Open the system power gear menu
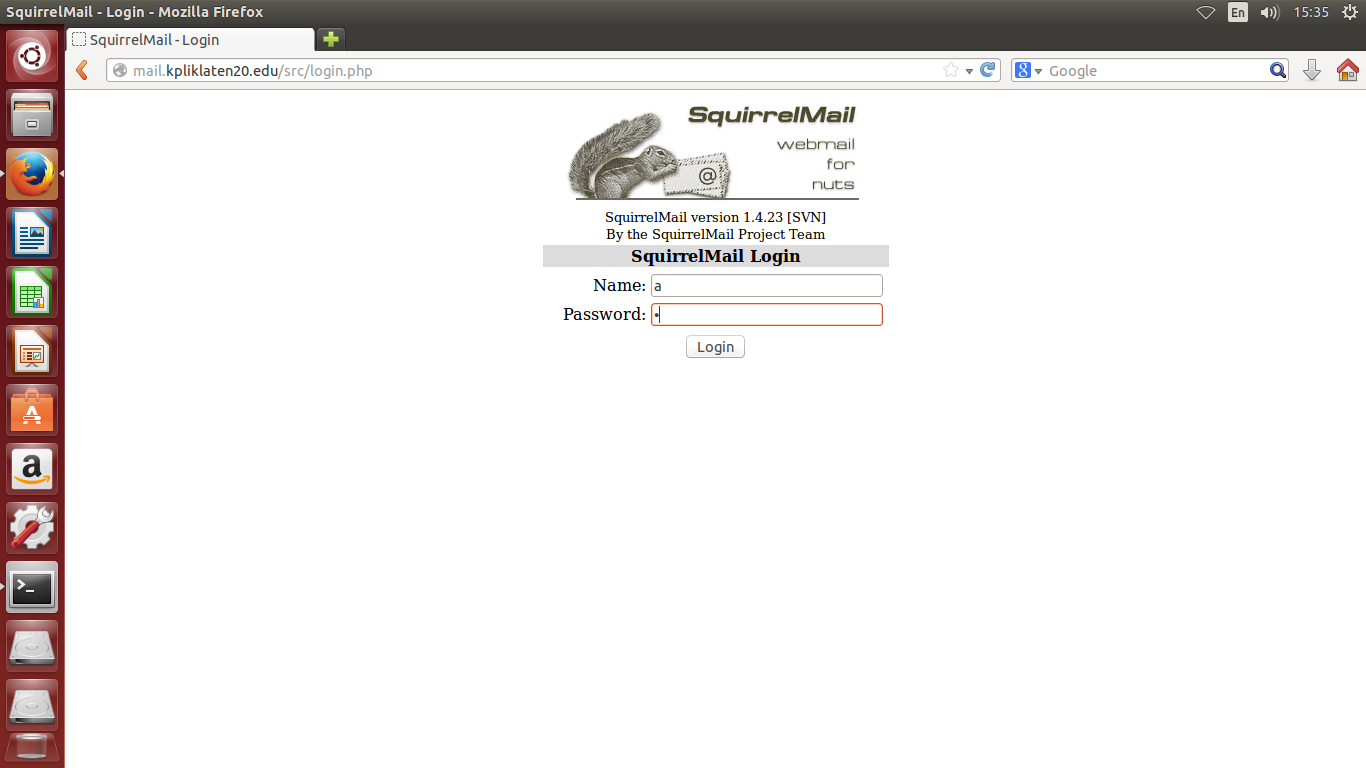1366x768 pixels. click(1349, 12)
